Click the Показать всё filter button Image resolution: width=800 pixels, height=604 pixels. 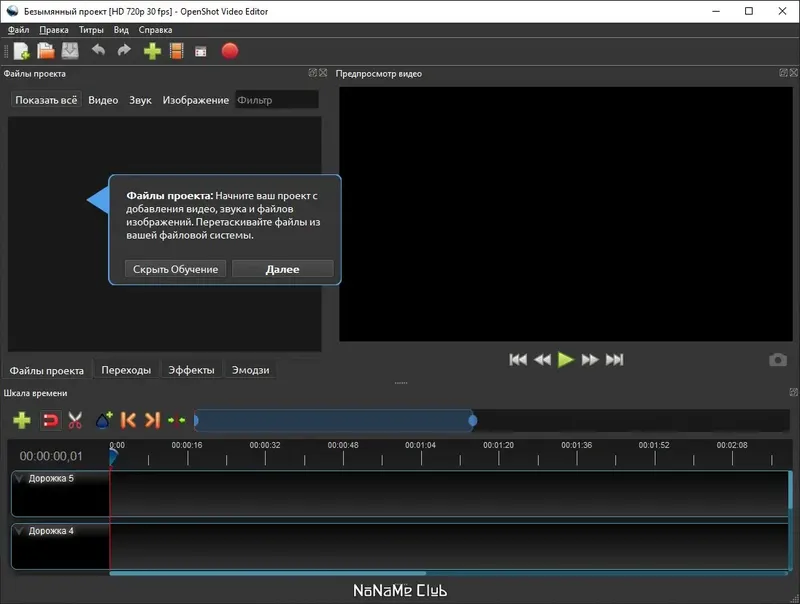tap(46, 100)
